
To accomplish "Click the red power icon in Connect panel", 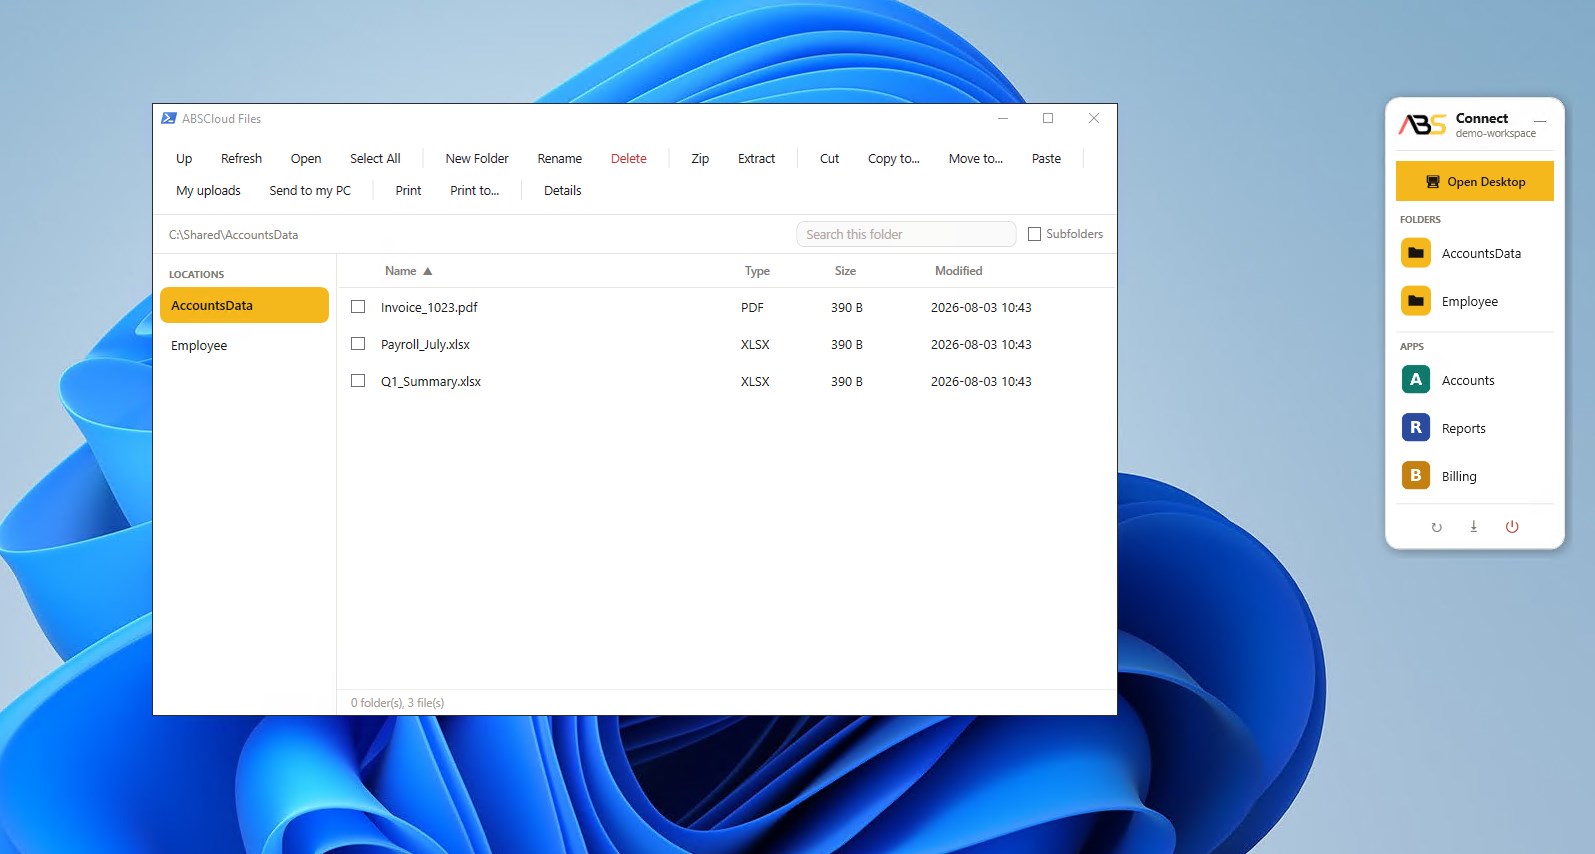I will point(1512,527).
